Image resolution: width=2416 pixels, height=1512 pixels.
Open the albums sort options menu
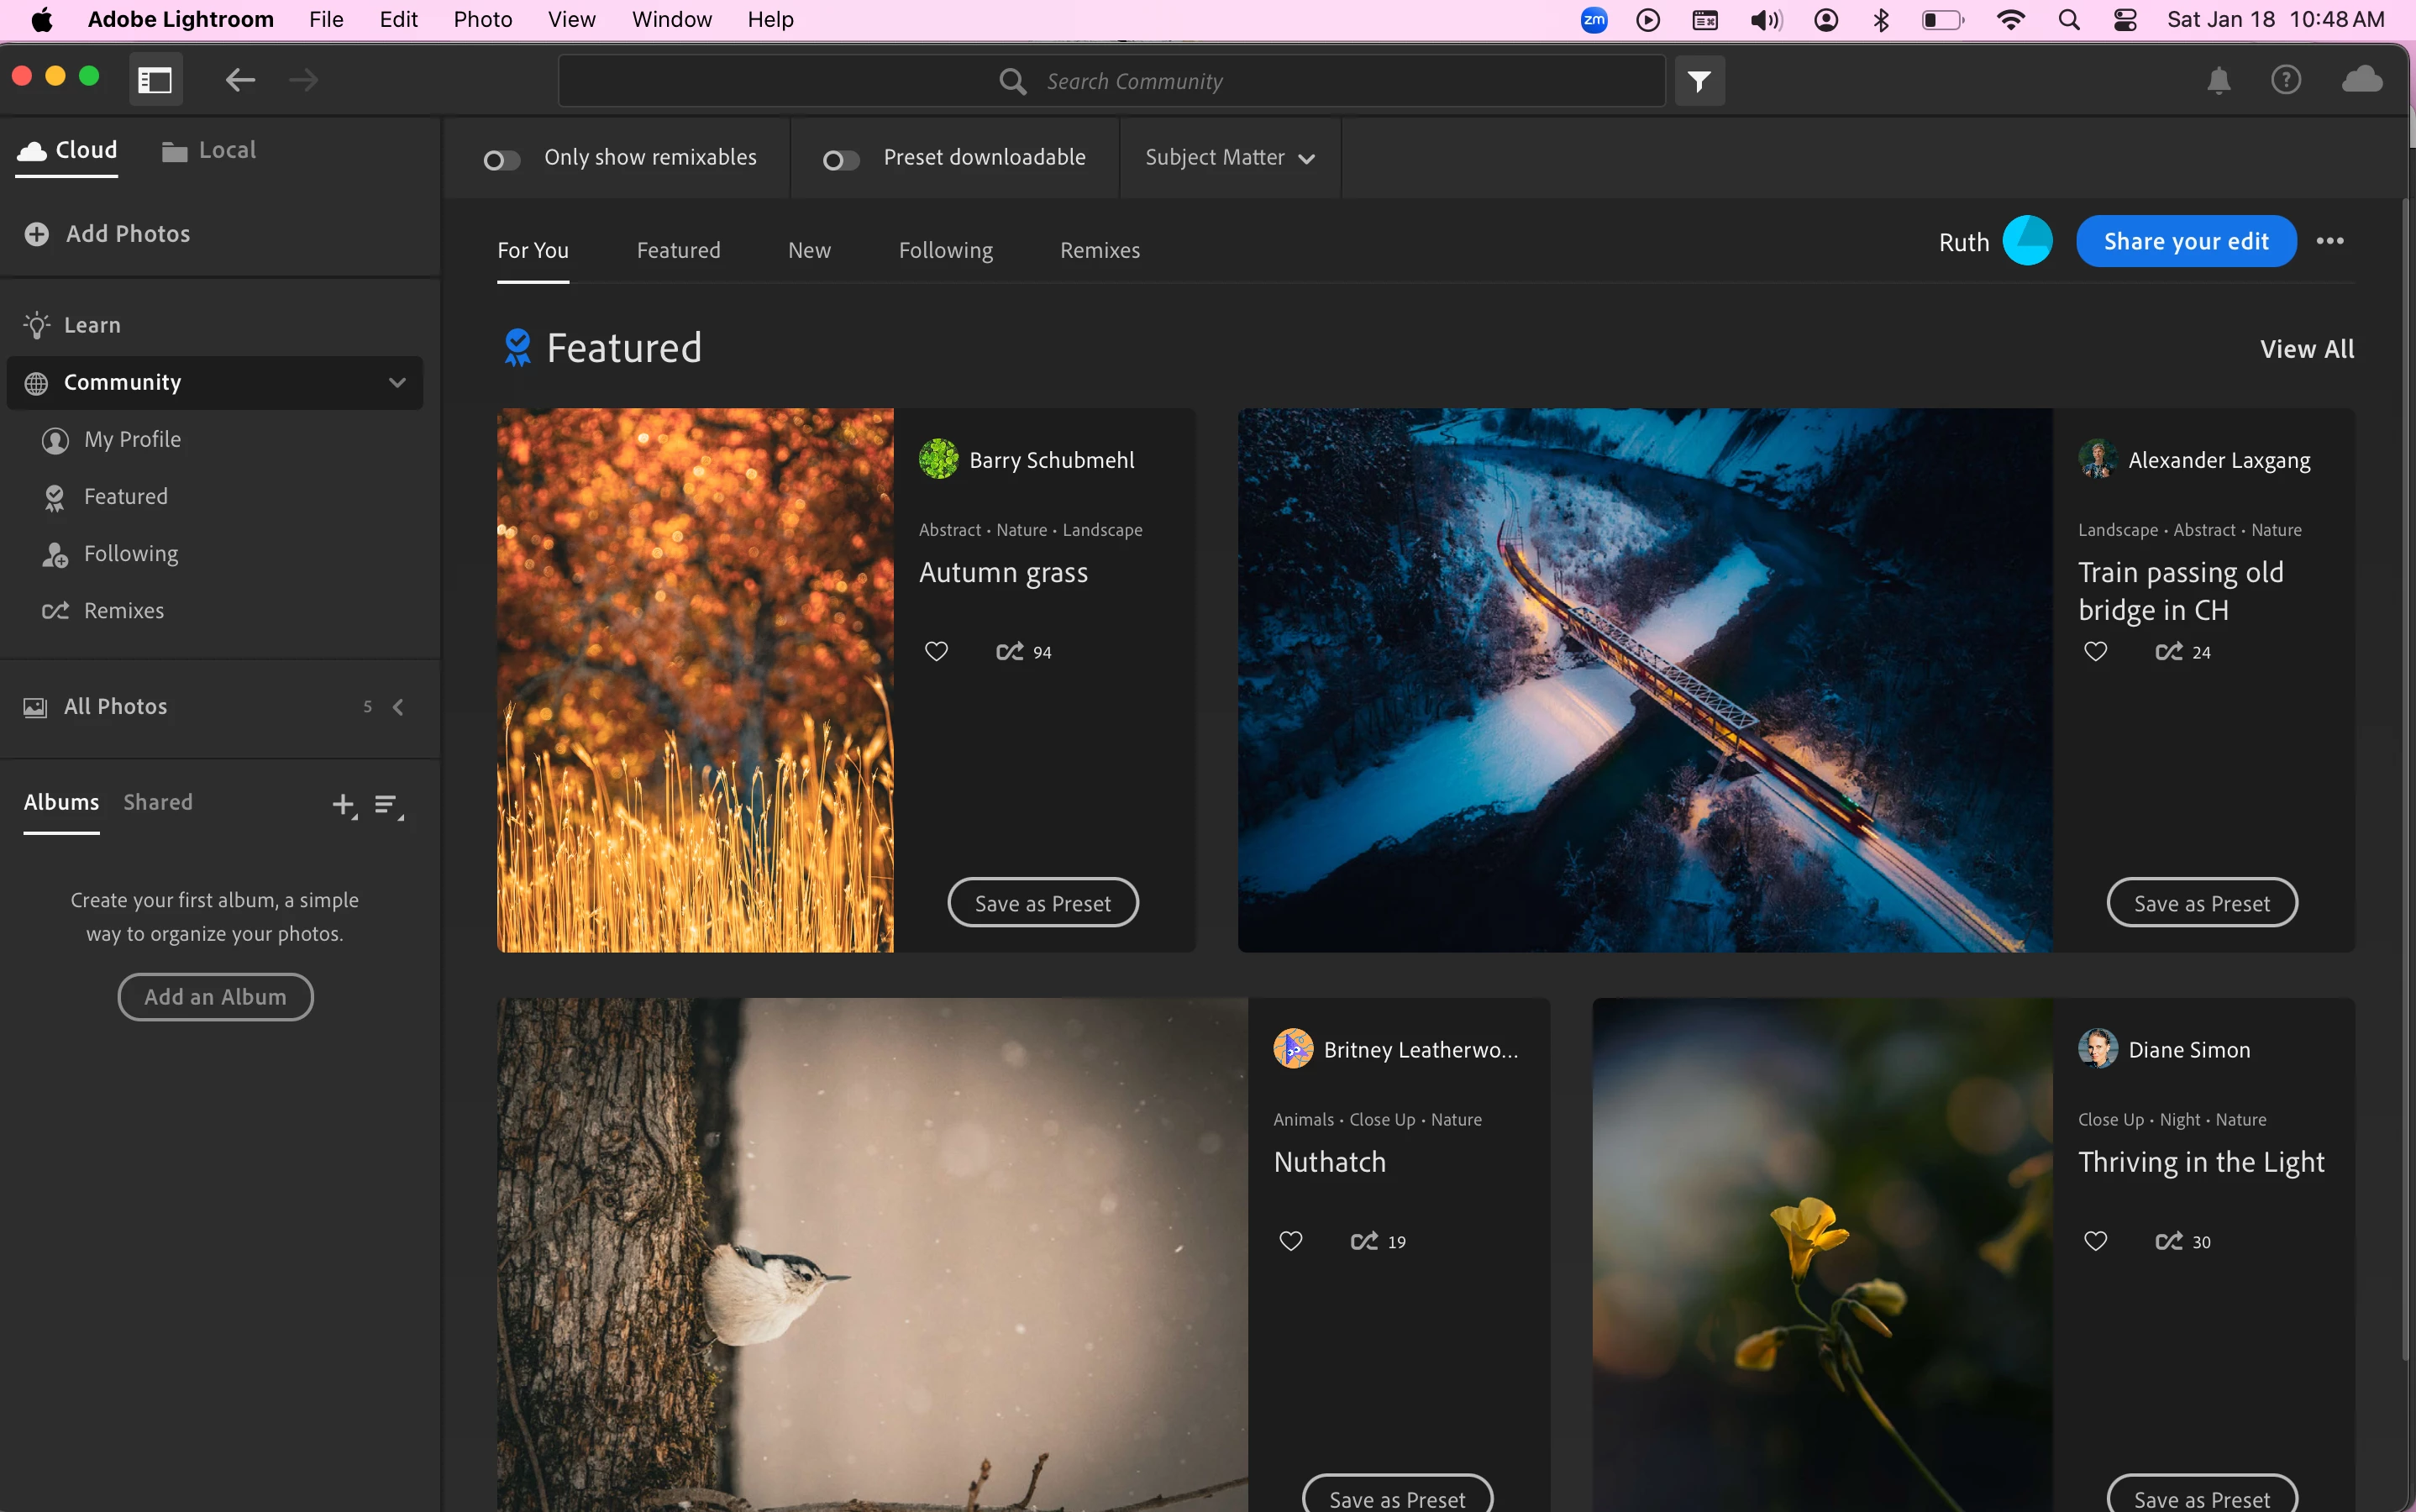click(387, 804)
